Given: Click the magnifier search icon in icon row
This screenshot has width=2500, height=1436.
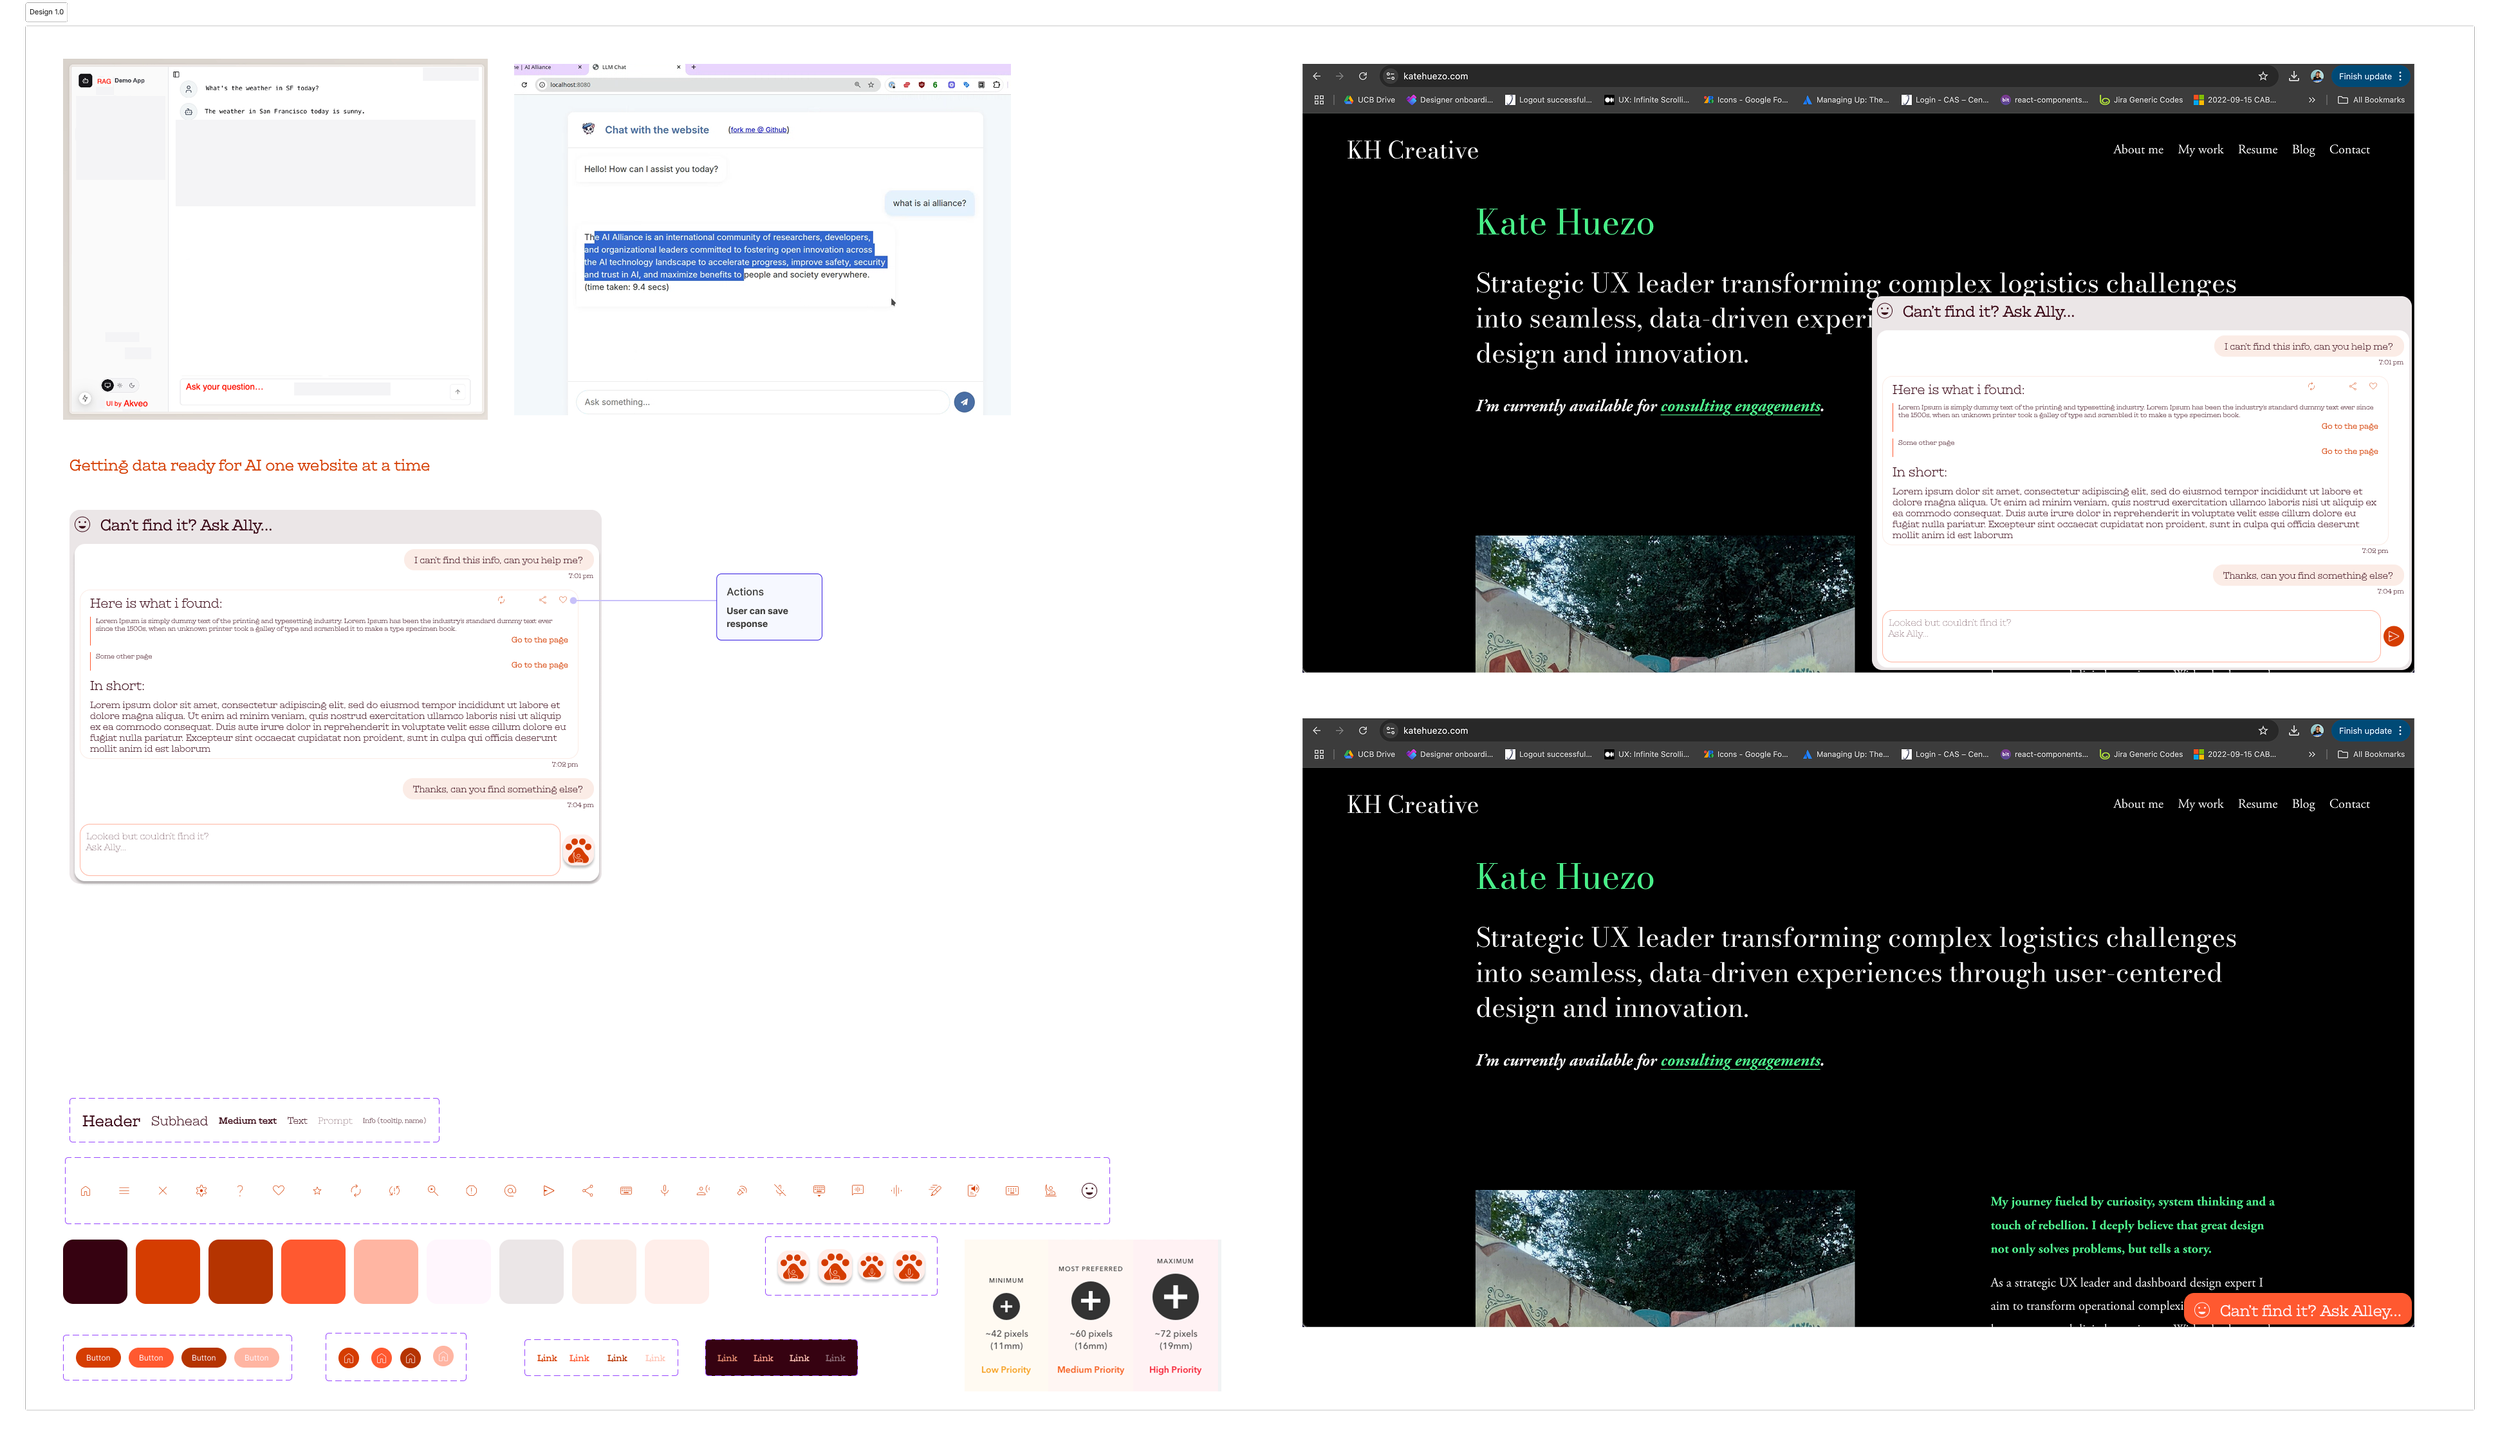Looking at the screenshot, I should pos(433,1191).
